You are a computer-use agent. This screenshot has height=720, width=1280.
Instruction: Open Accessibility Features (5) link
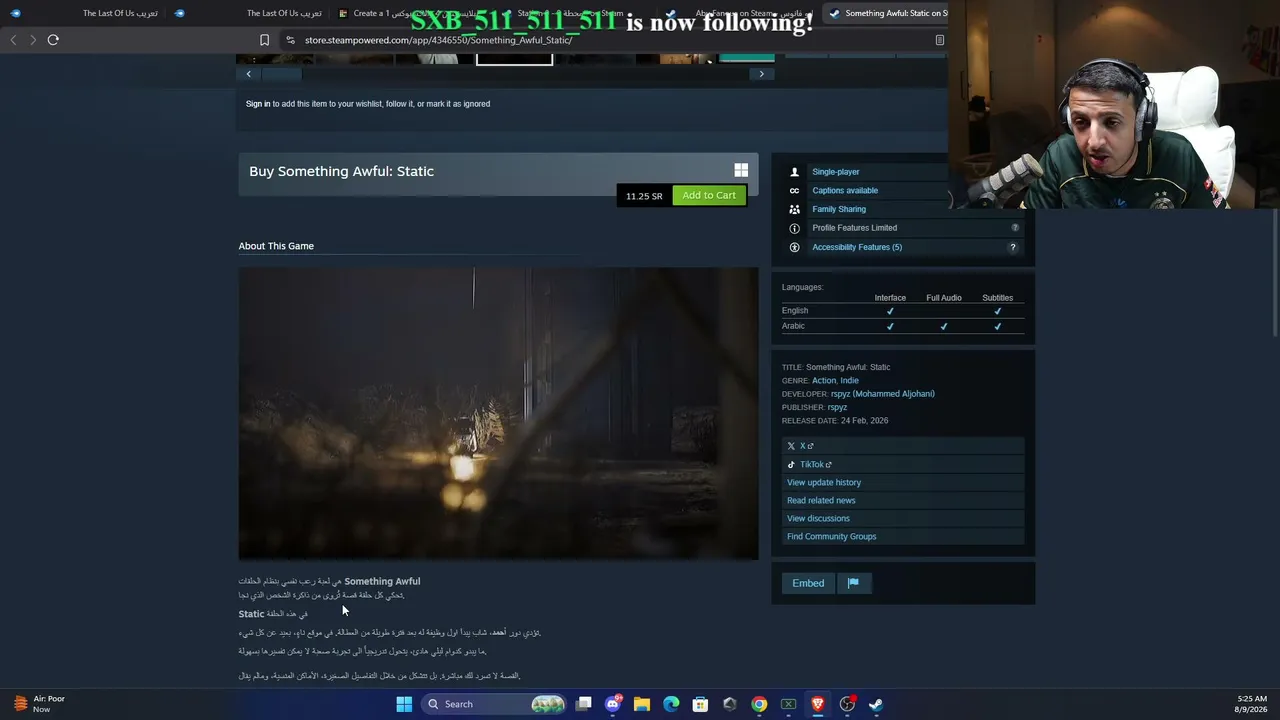click(857, 247)
